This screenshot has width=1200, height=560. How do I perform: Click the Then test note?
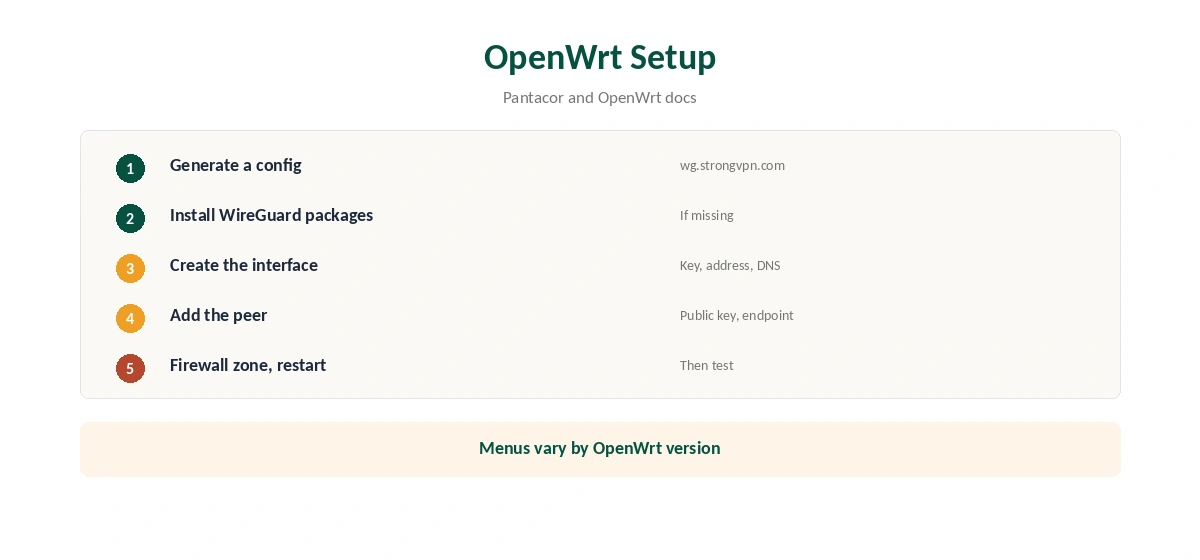pyautogui.click(x=707, y=365)
